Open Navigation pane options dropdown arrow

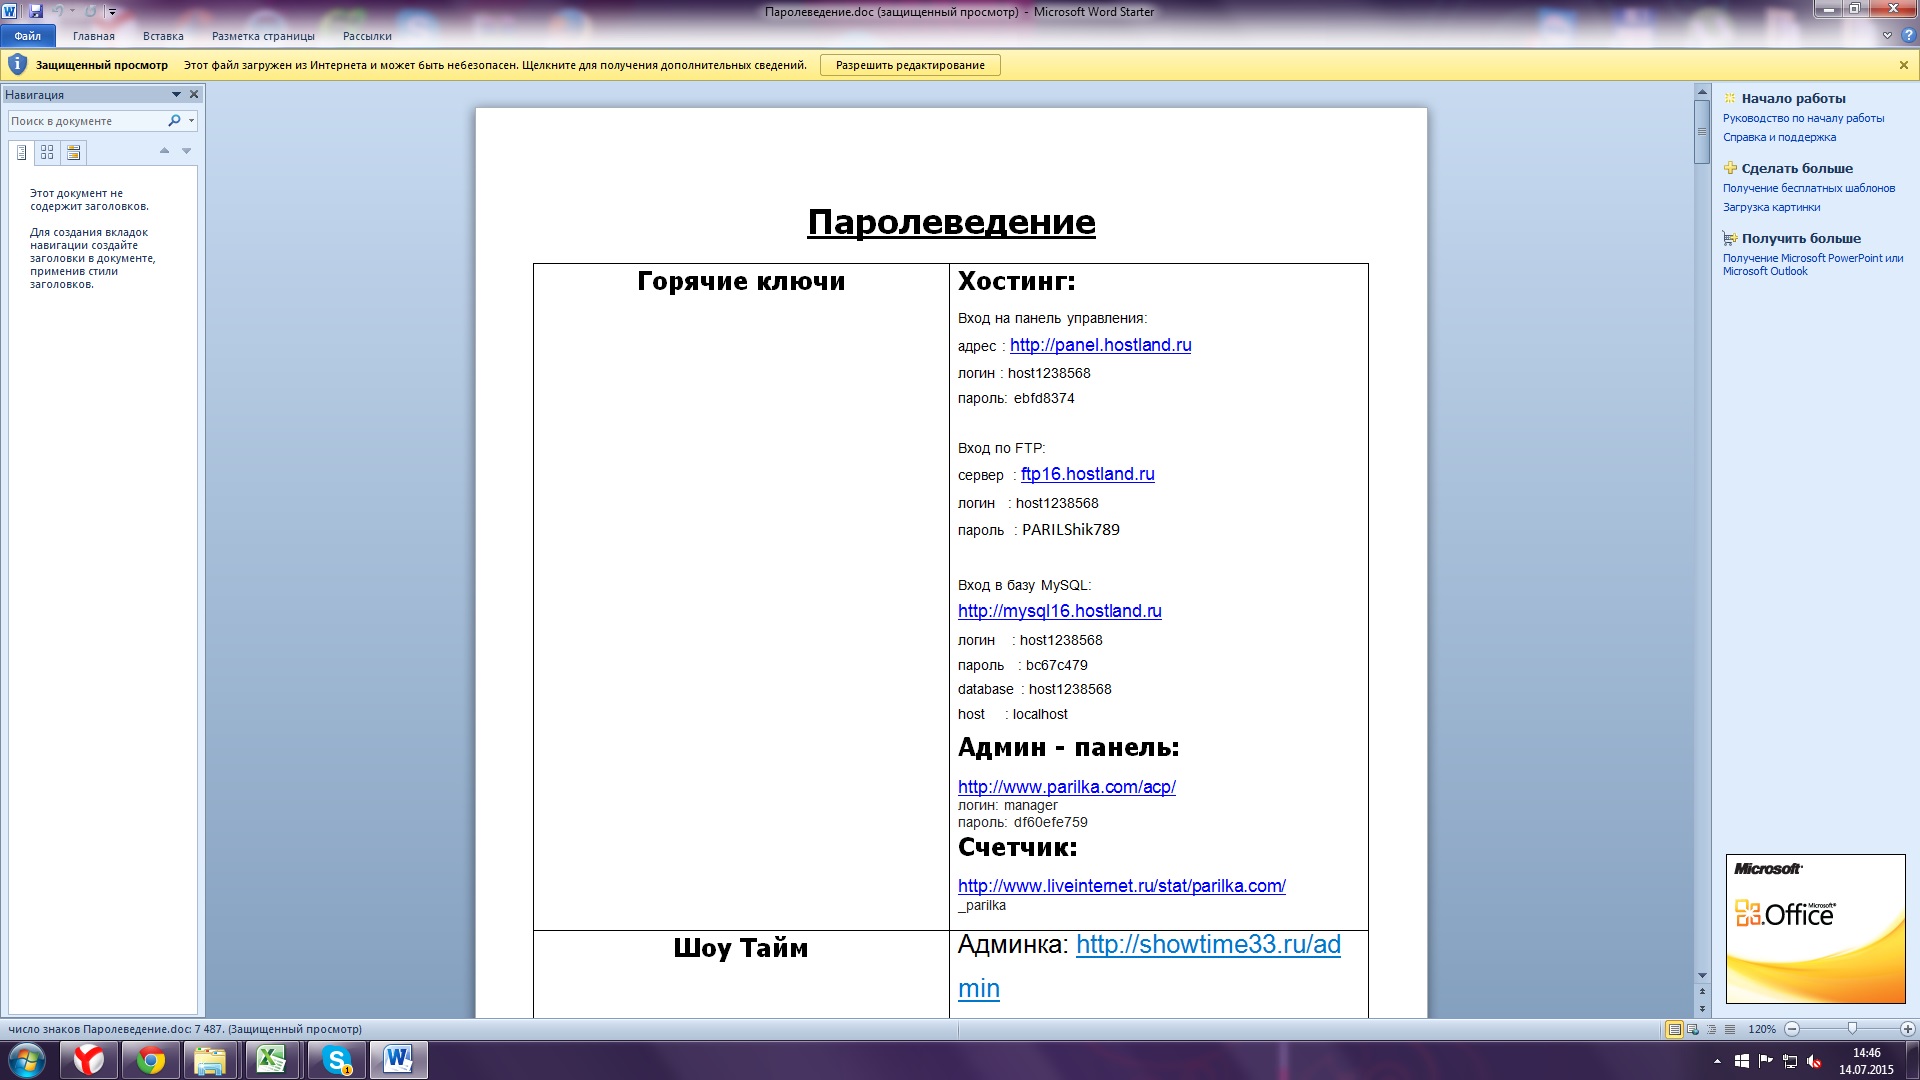click(x=176, y=95)
